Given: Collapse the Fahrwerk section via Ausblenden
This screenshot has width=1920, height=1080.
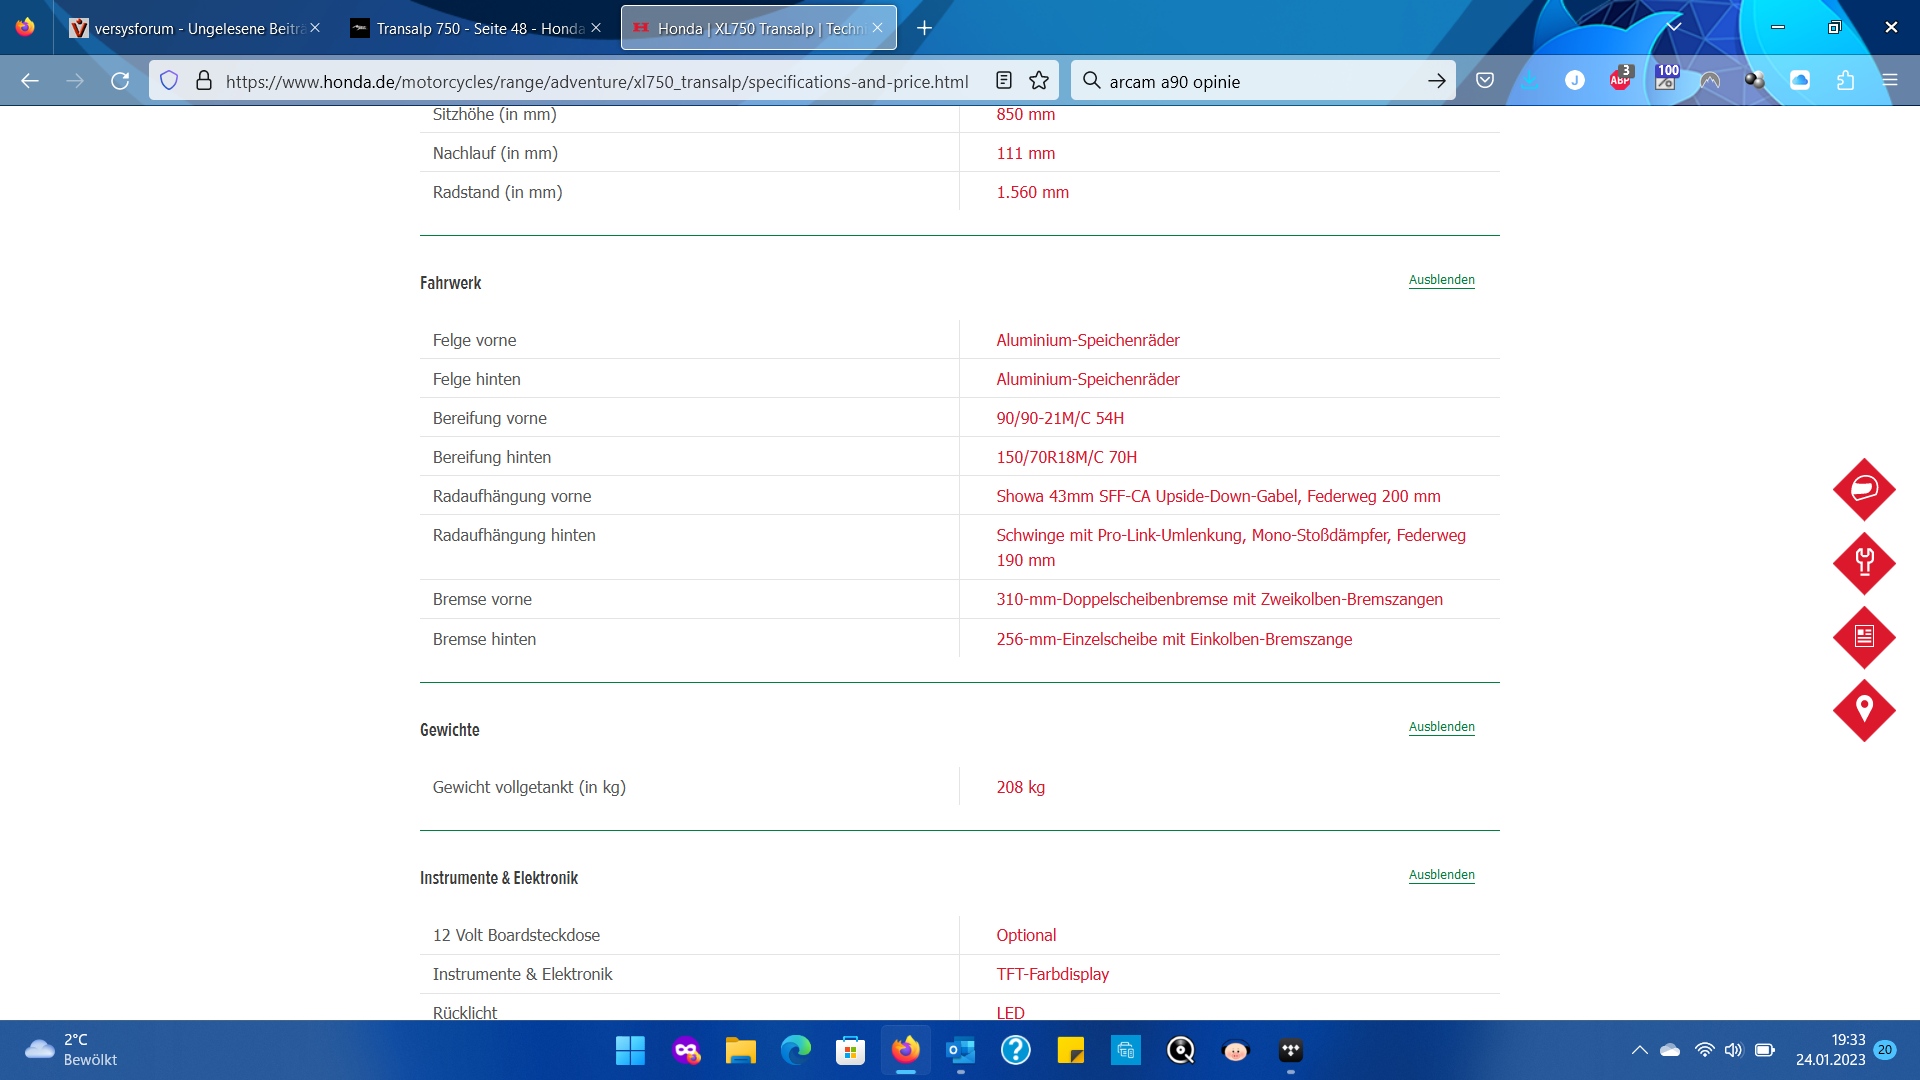Looking at the screenshot, I should click(x=1441, y=280).
